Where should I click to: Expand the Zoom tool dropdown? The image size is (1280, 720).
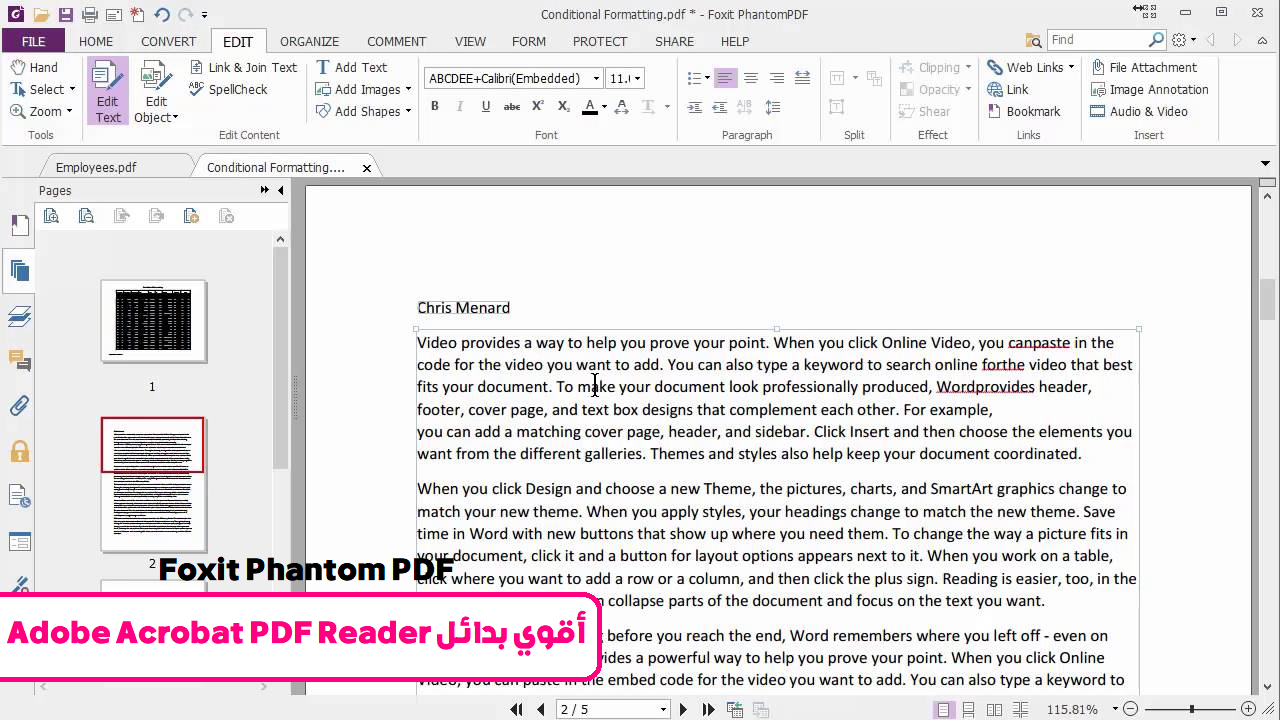coord(69,112)
